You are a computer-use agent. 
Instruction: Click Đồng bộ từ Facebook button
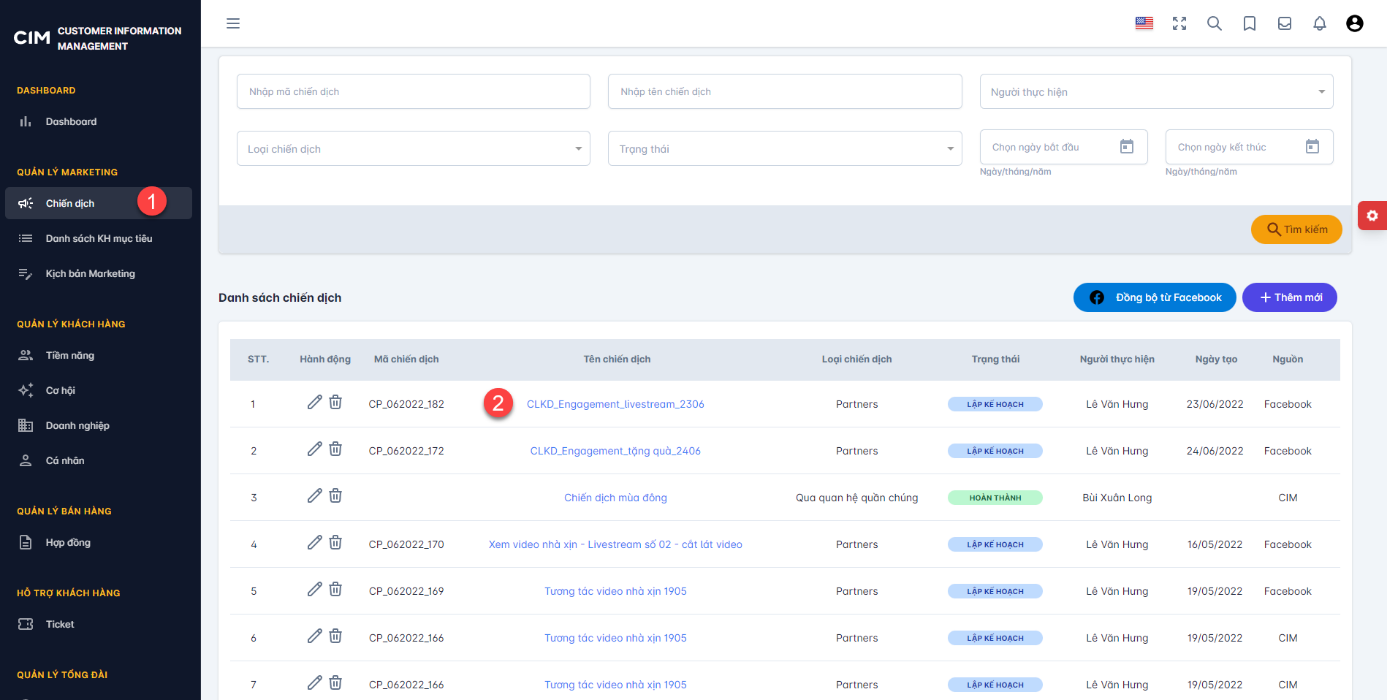[x=1155, y=297]
